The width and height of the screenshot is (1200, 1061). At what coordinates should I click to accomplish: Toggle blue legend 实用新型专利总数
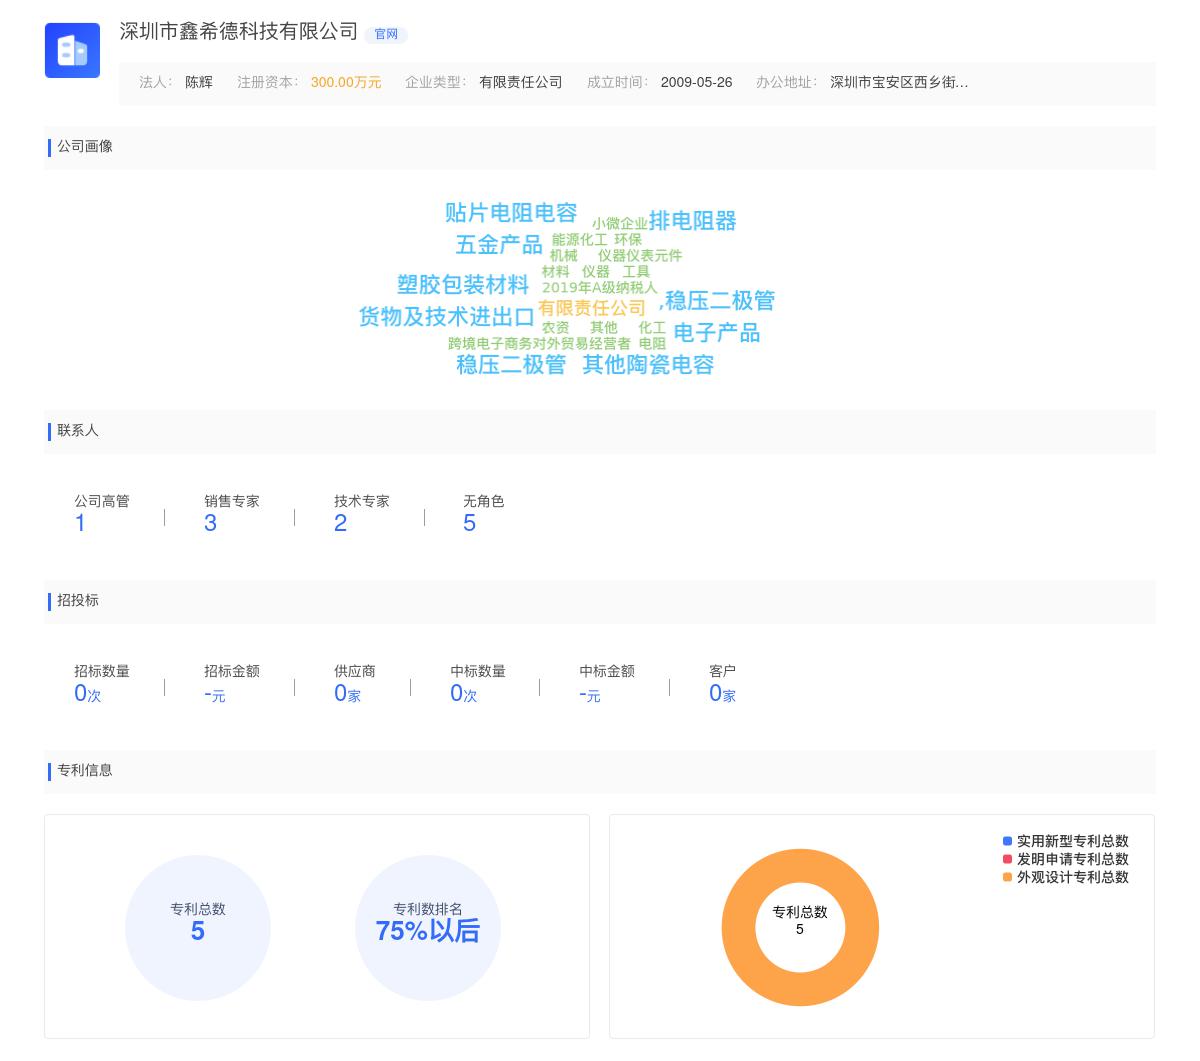[x=1066, y=841]
